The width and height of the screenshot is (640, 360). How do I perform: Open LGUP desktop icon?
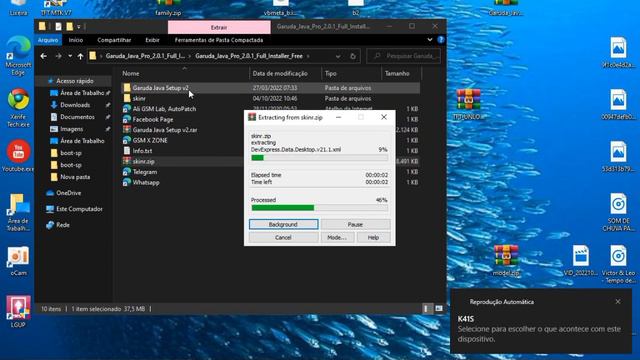(18, 311)
